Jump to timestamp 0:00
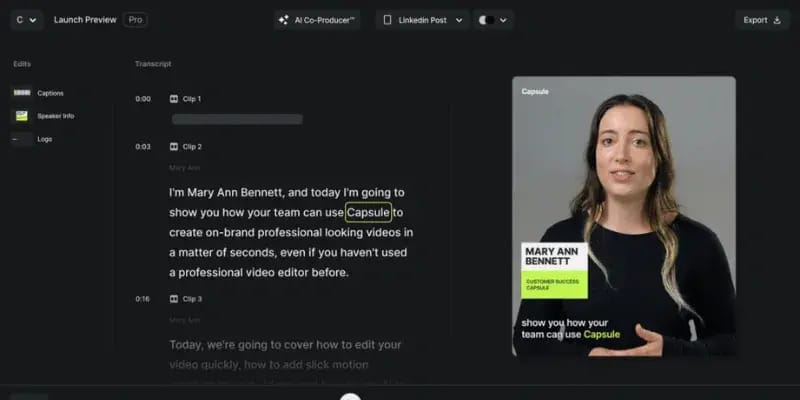 point(143,99)
